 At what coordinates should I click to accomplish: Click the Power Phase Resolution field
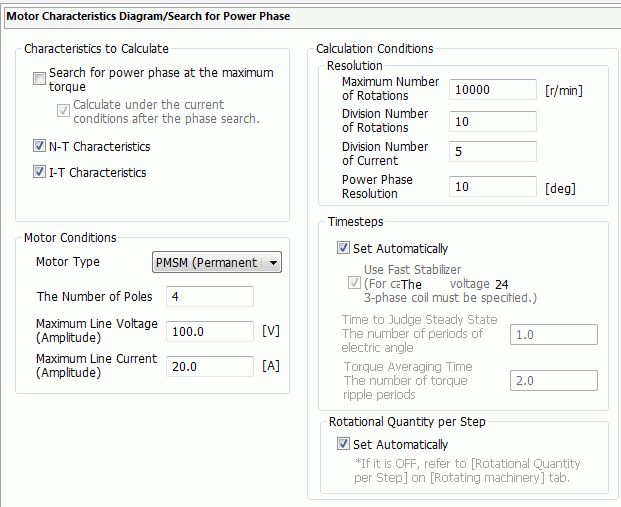pos(493,186)
